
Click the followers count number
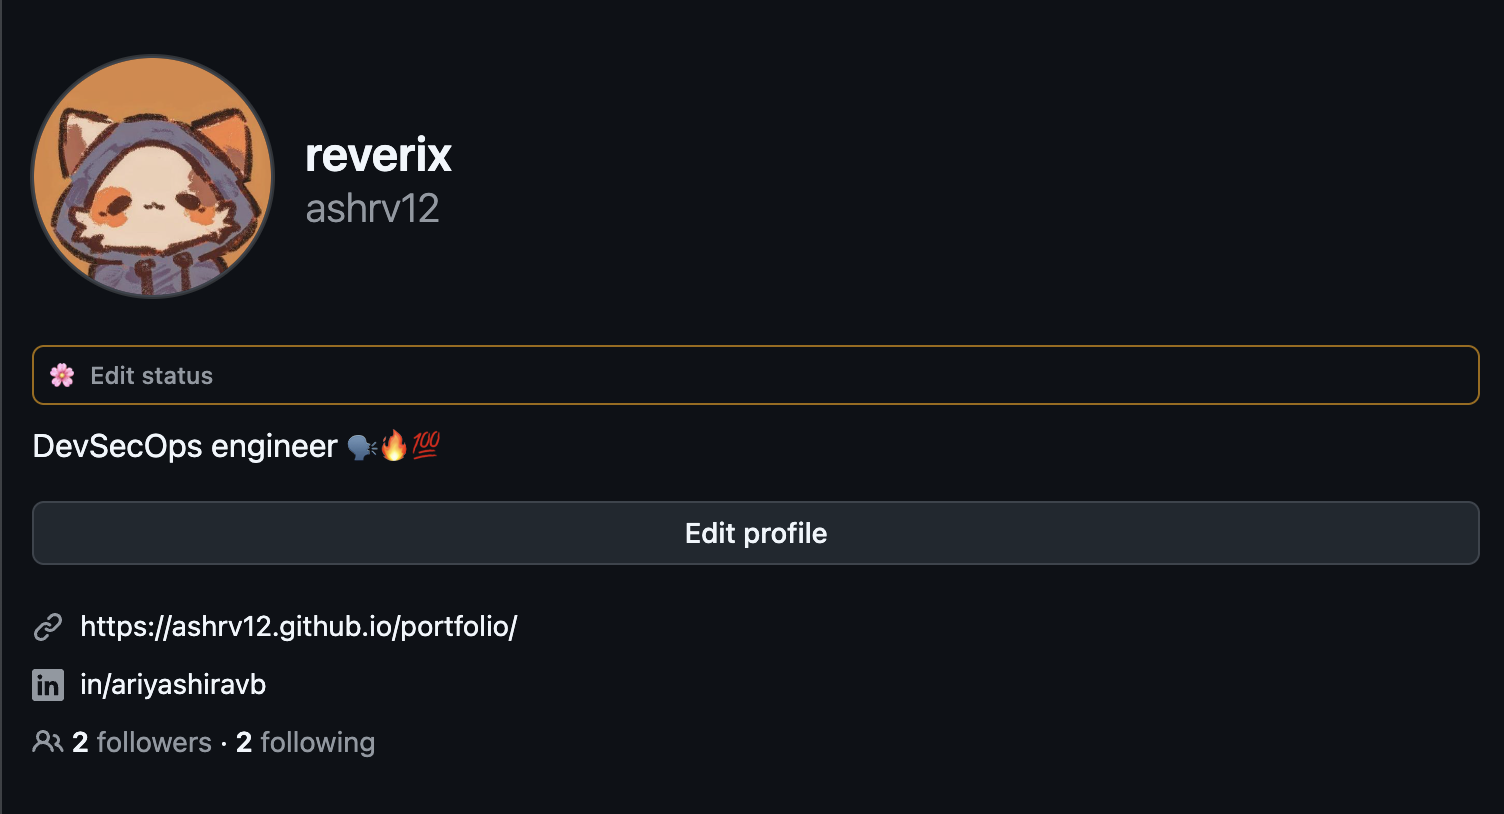(80, 742)
